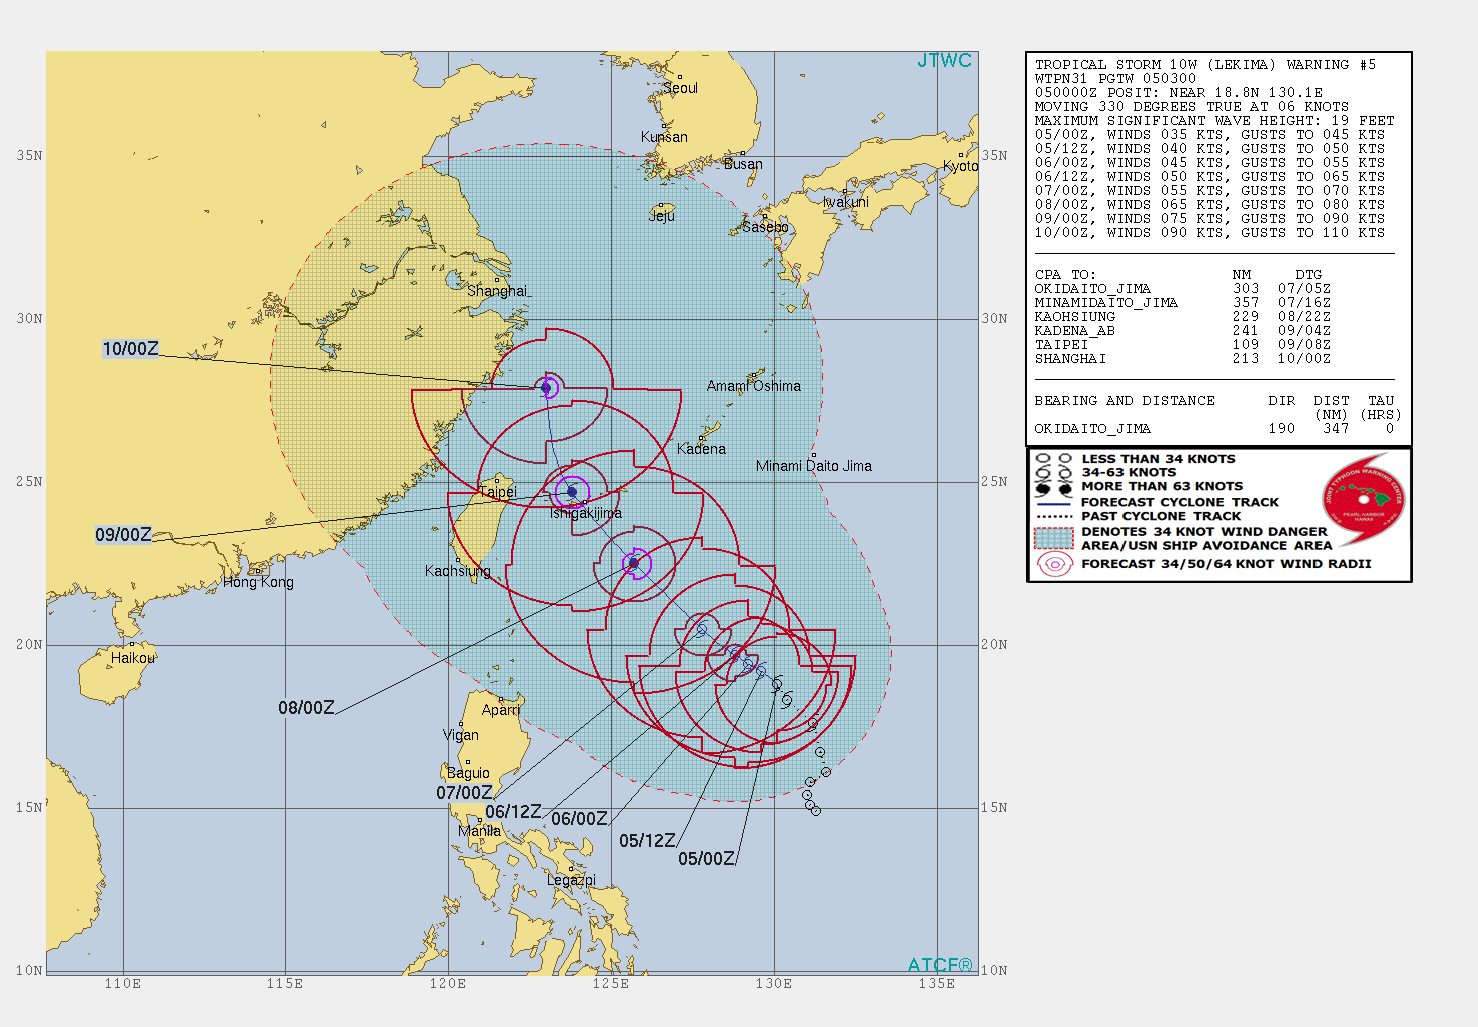Click the Sasebo city label
The height and width of the screenshot is (1027, 1478).
[x=765, y=227]
